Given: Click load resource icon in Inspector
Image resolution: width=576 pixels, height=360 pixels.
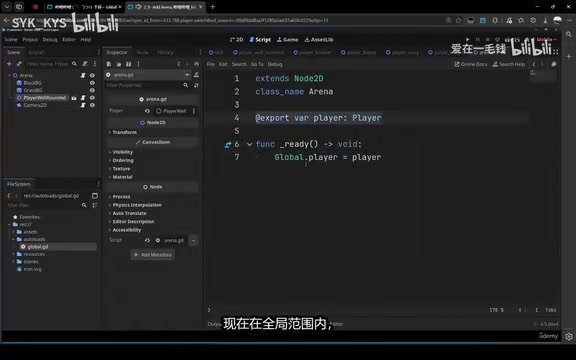Looking at the screenshot, I should 119,64.
